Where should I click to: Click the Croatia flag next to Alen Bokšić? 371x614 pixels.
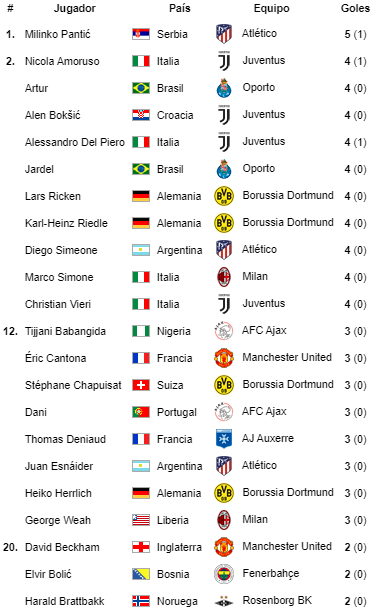tap(141, 115)
